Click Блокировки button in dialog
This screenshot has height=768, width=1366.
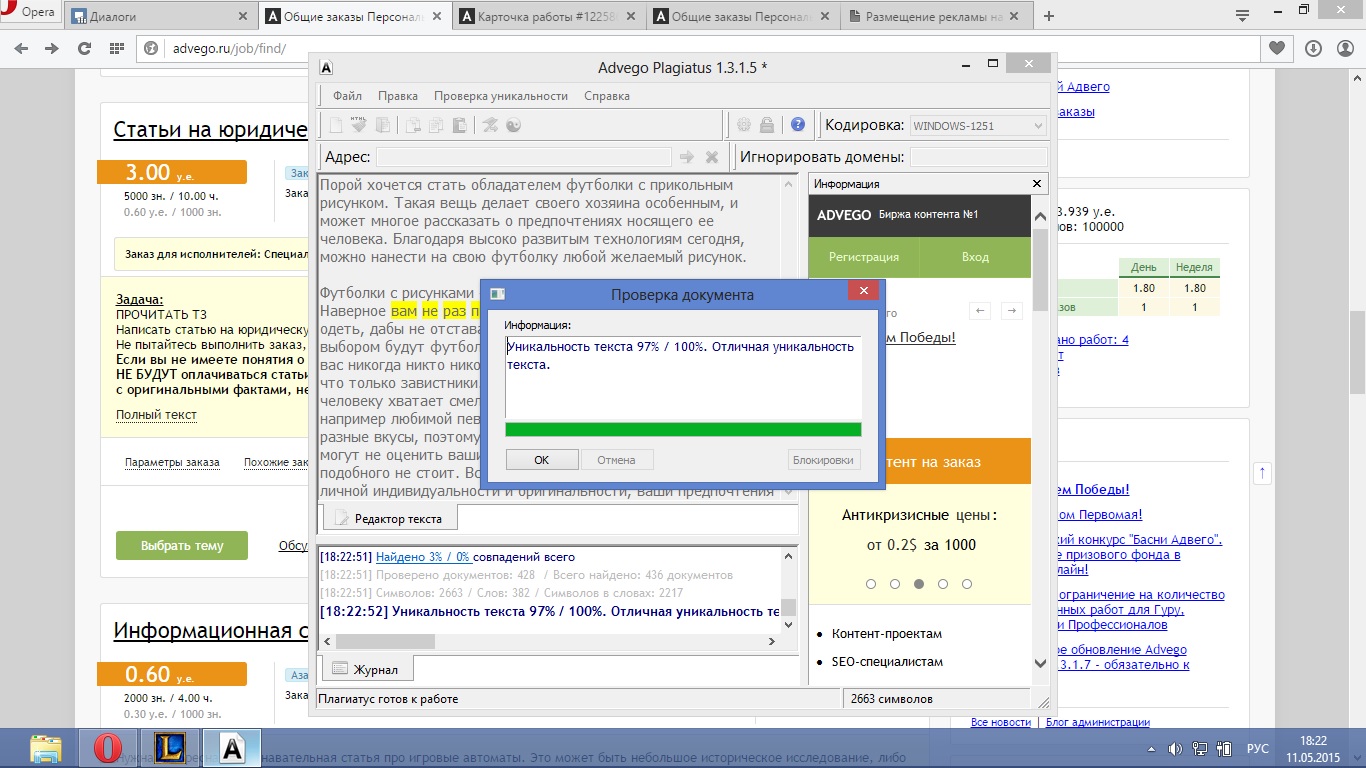823,460
